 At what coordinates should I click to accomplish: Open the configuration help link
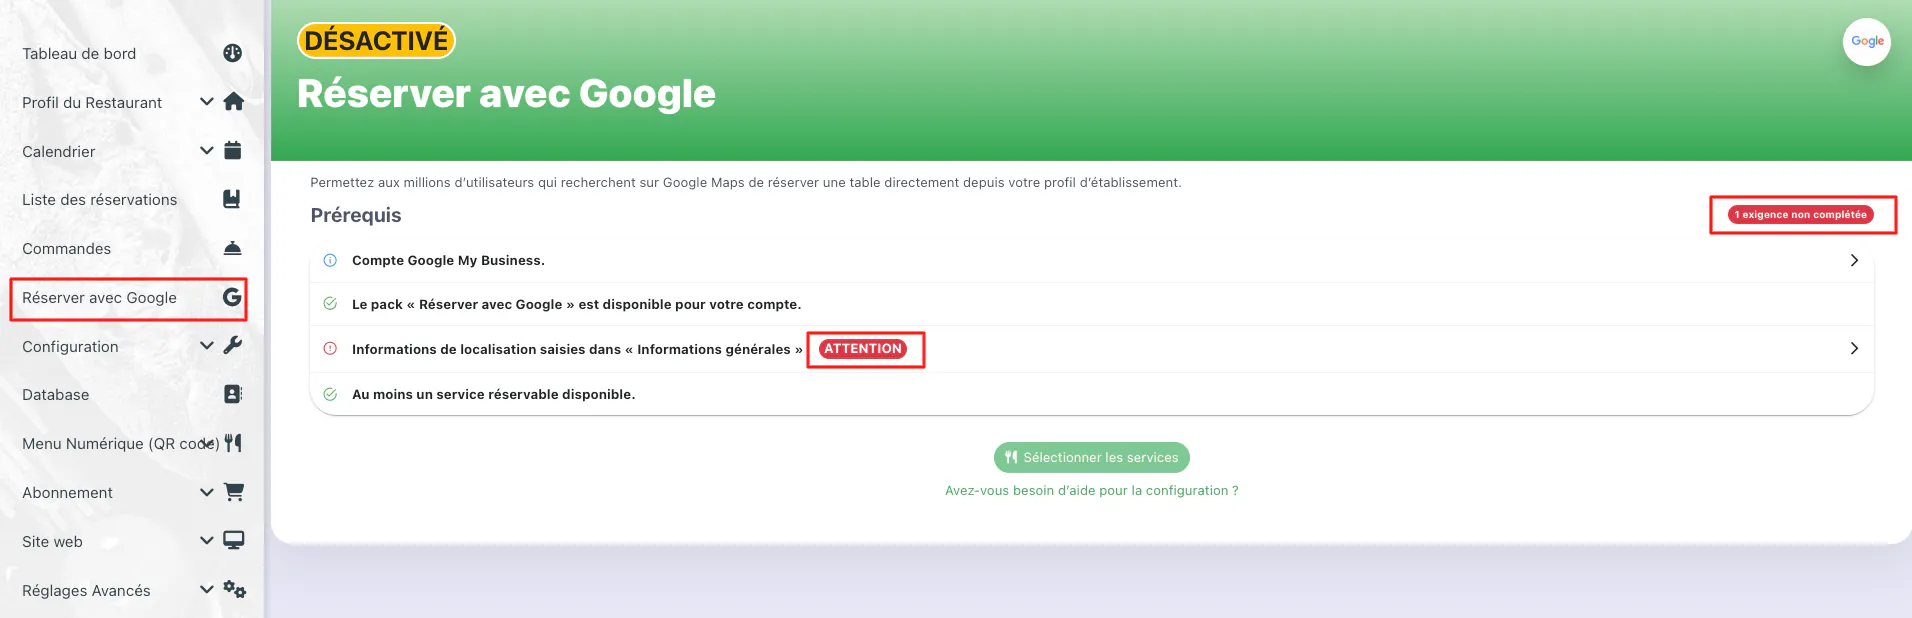click(1091, 491)
